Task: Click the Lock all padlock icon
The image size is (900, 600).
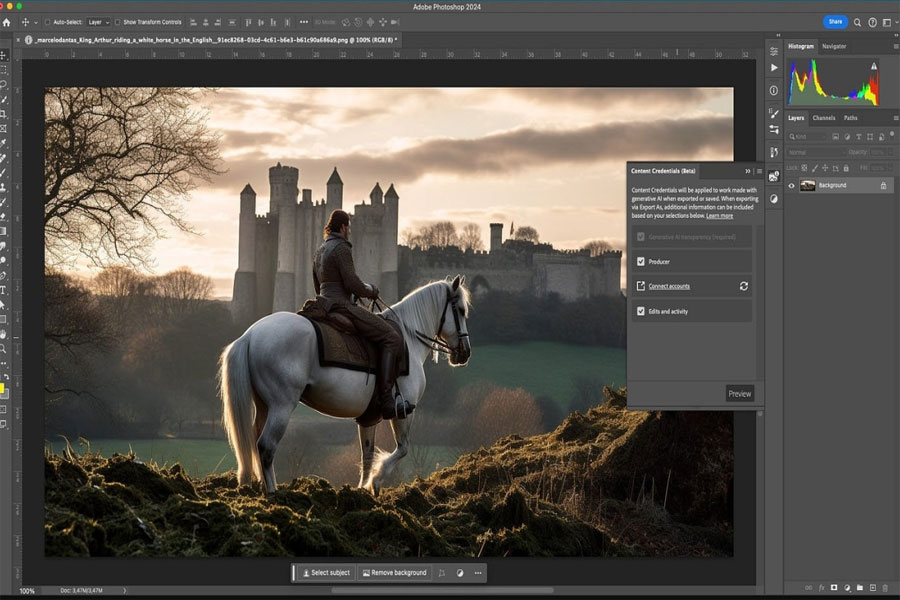Action: pos(845,168)
